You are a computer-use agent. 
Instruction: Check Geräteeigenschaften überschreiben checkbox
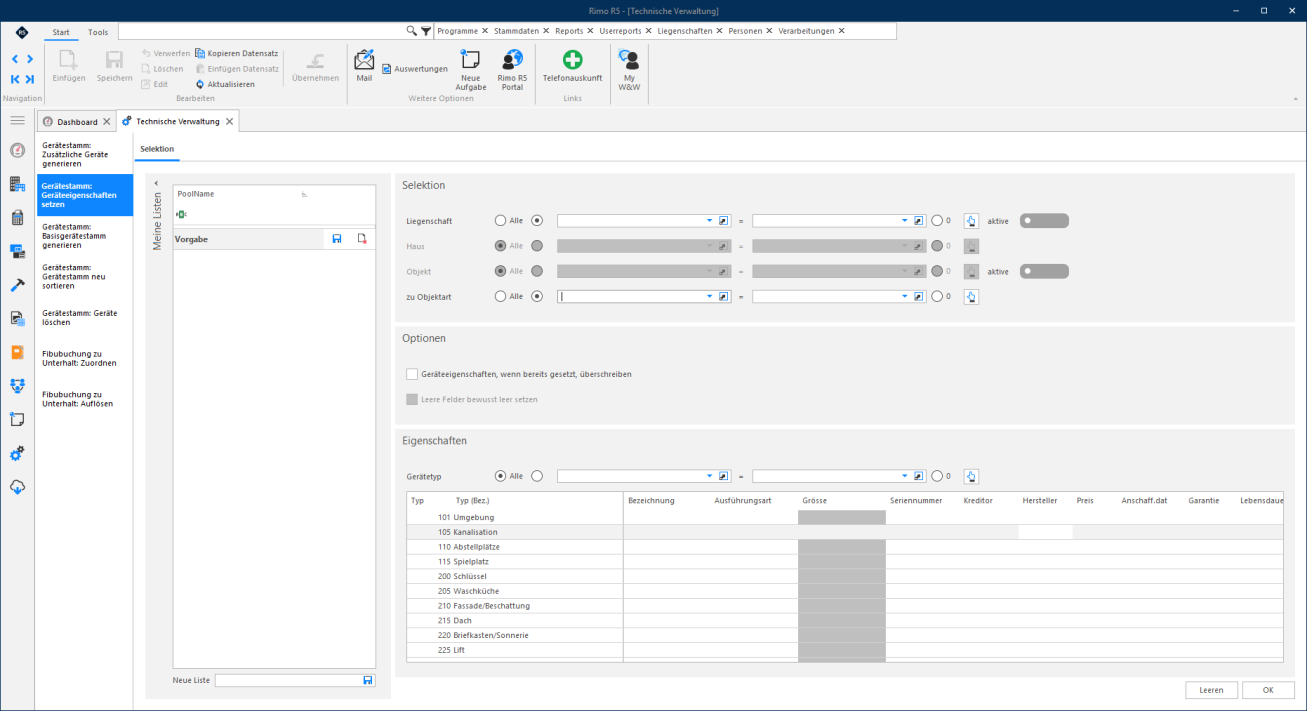coord(412,374)
